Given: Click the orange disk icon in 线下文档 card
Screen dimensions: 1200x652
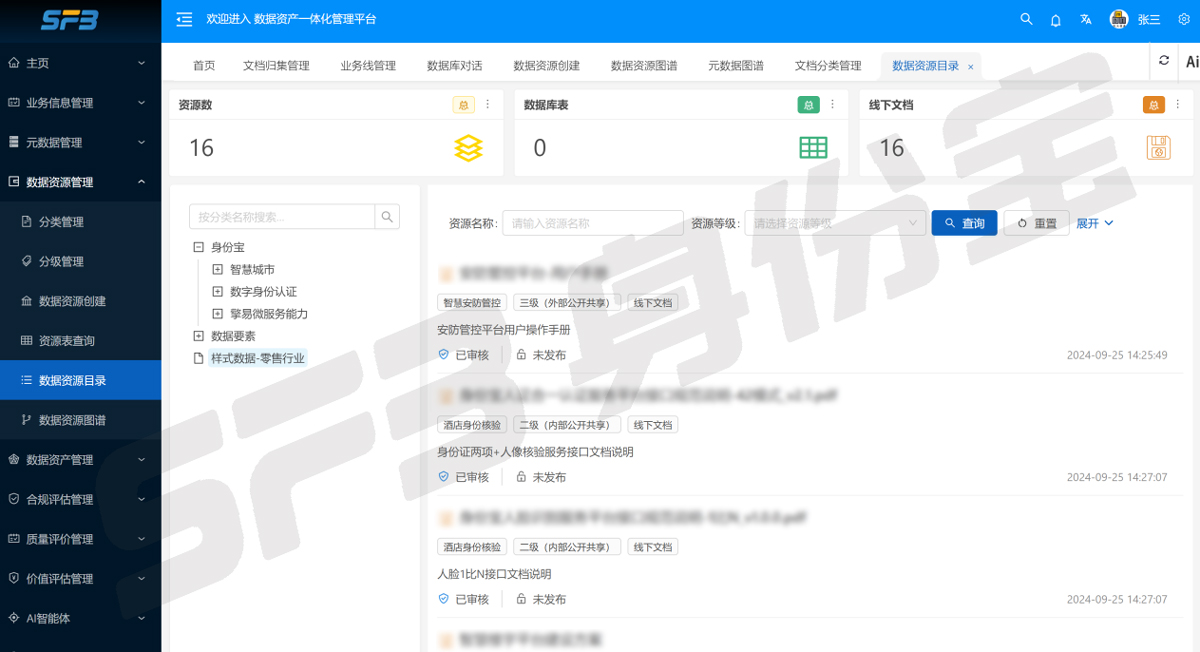Looking at the screenshot, I should tap(1158, 148).
